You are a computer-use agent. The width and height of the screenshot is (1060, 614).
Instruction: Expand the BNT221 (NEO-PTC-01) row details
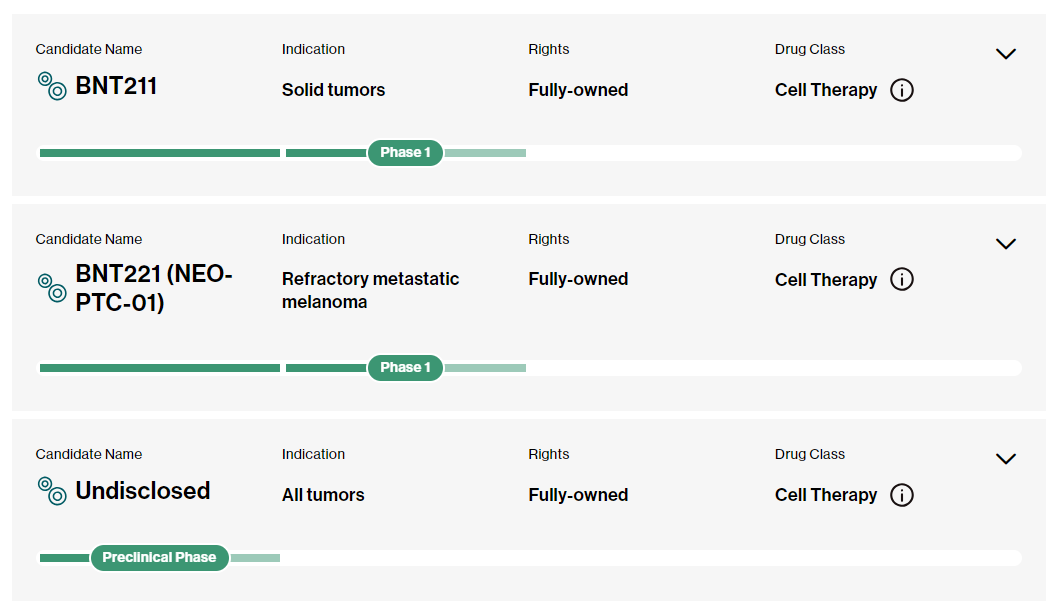[x=1006, y=243]
